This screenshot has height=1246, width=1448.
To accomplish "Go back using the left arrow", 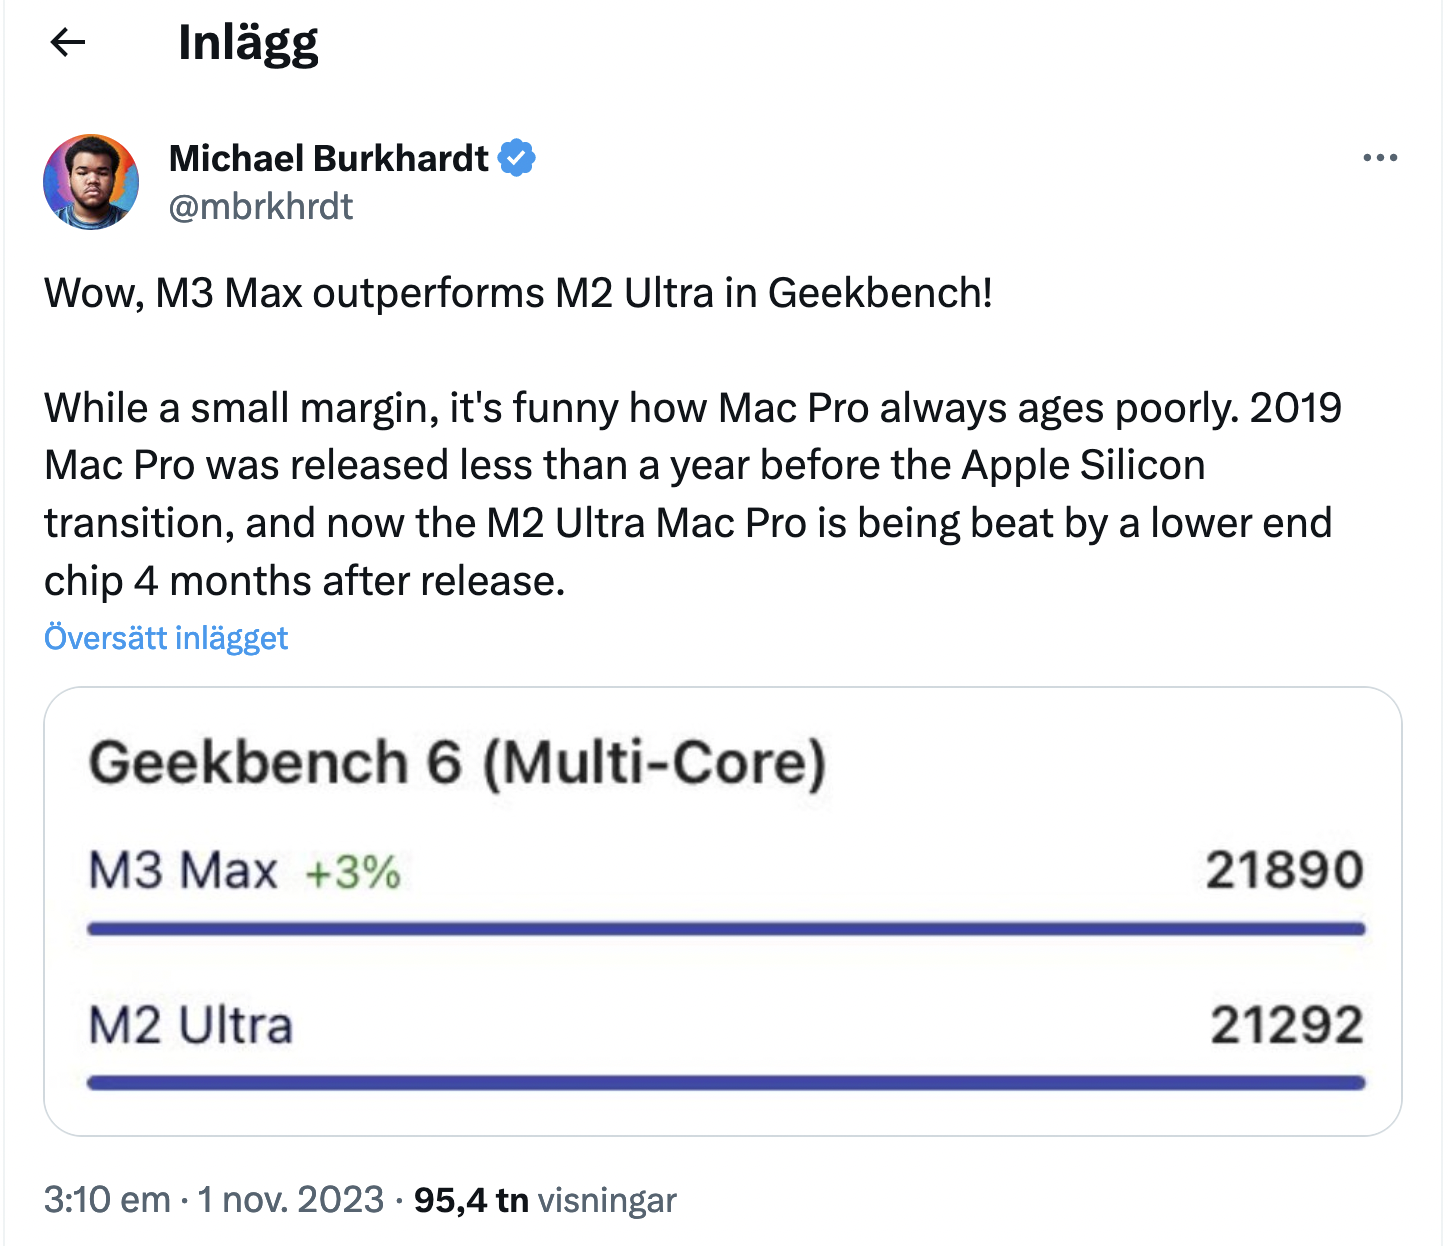I will point(68,42).
